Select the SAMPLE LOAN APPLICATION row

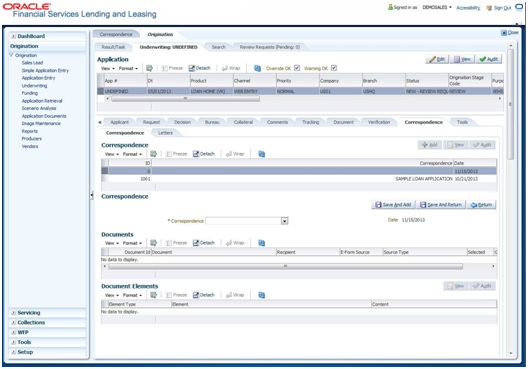(299, 179)
